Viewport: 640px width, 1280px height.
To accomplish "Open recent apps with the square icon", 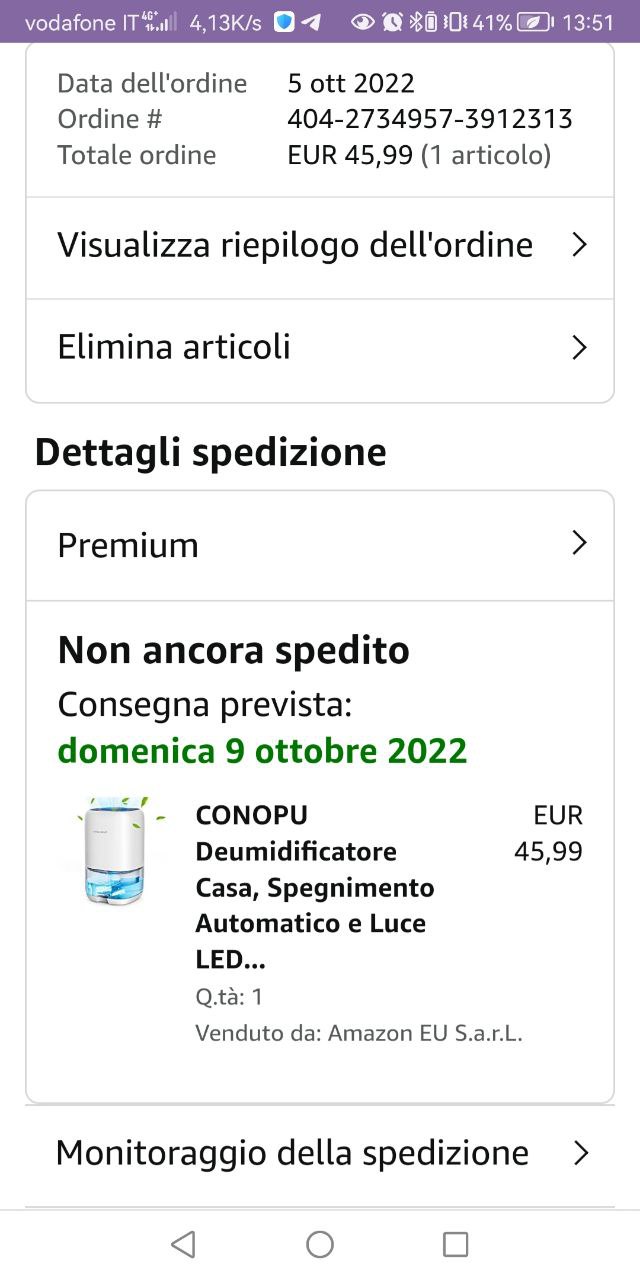I will click(x=456, y=1244).
